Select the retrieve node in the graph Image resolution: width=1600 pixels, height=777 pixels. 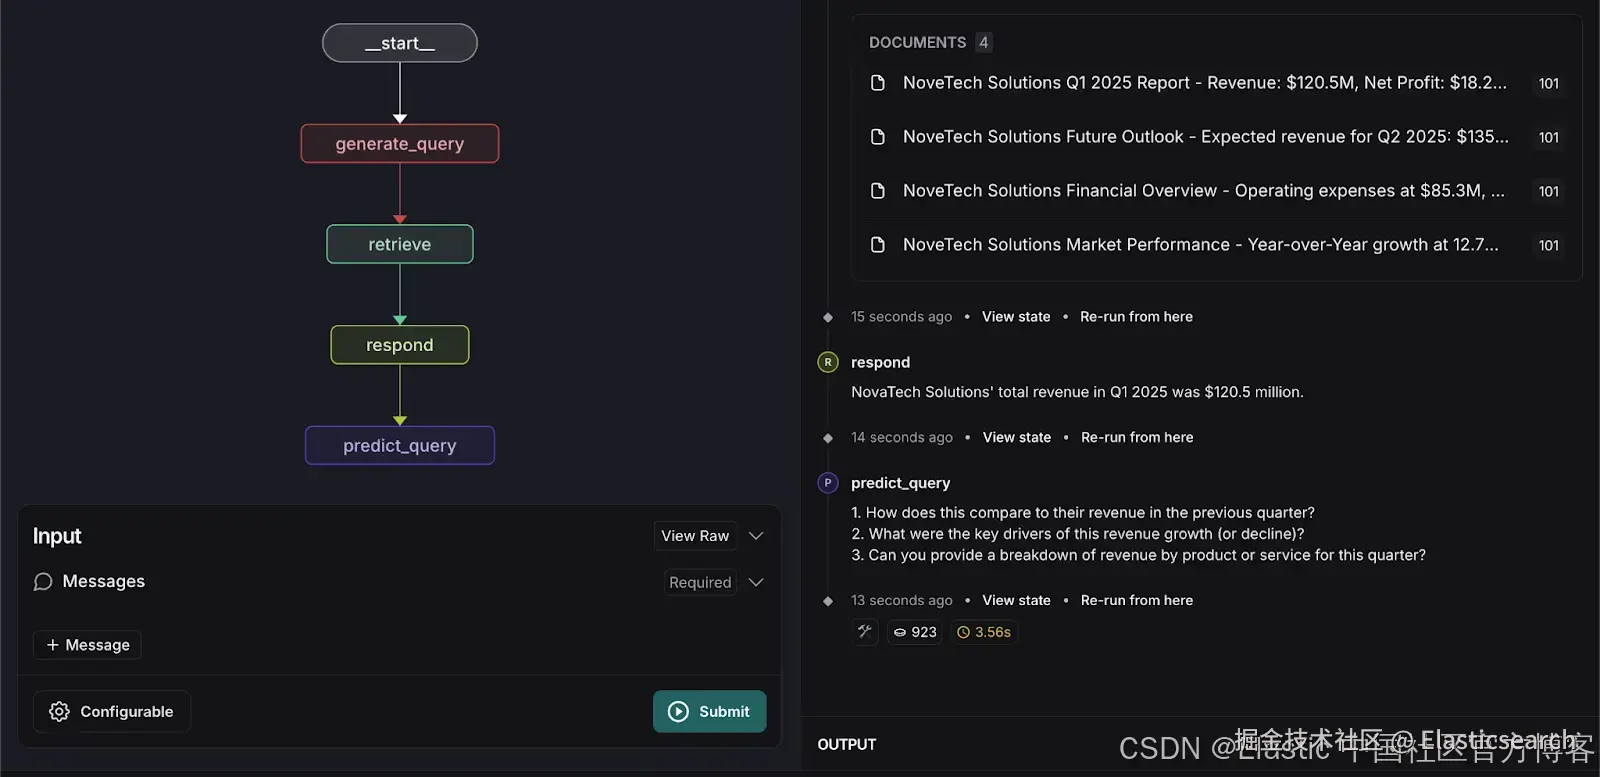click(400, 244)
